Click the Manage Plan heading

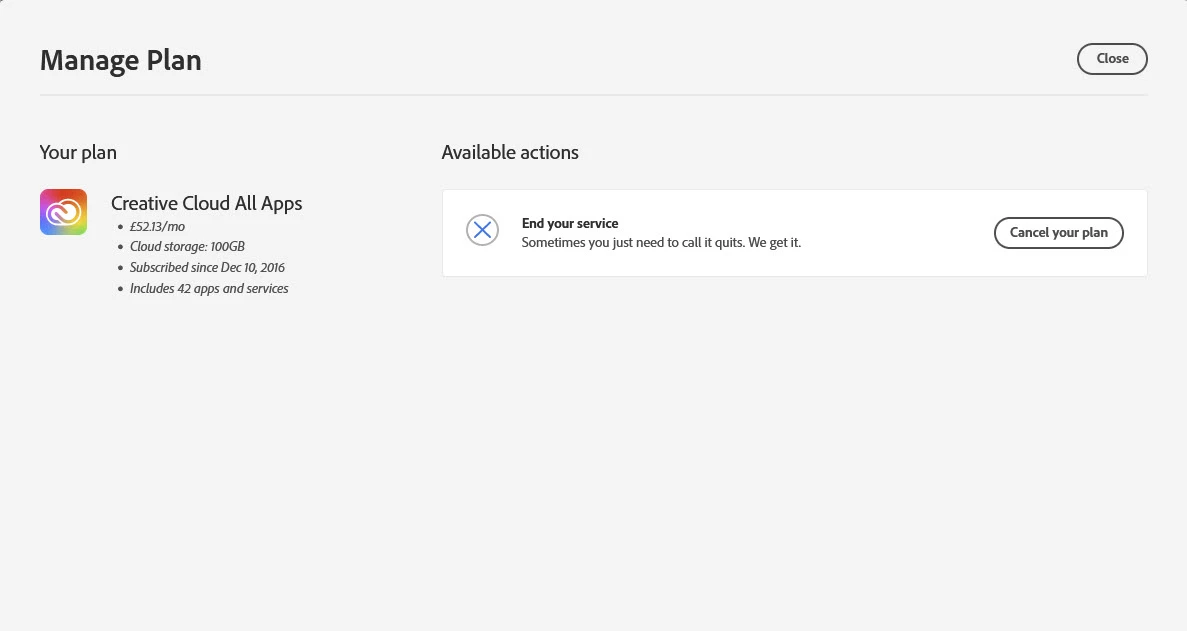click(121, 61)
